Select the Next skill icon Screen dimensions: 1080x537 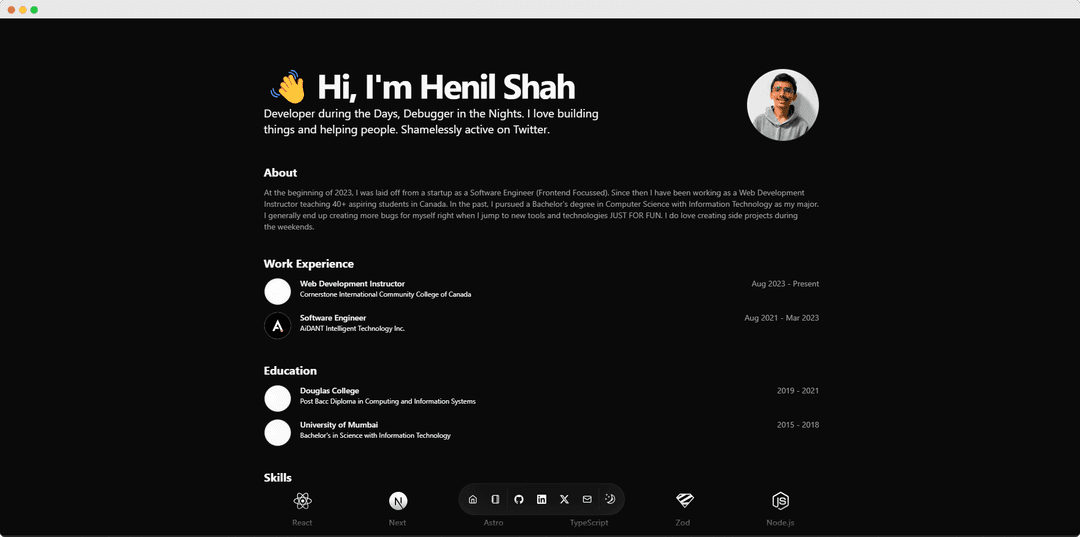398,501
